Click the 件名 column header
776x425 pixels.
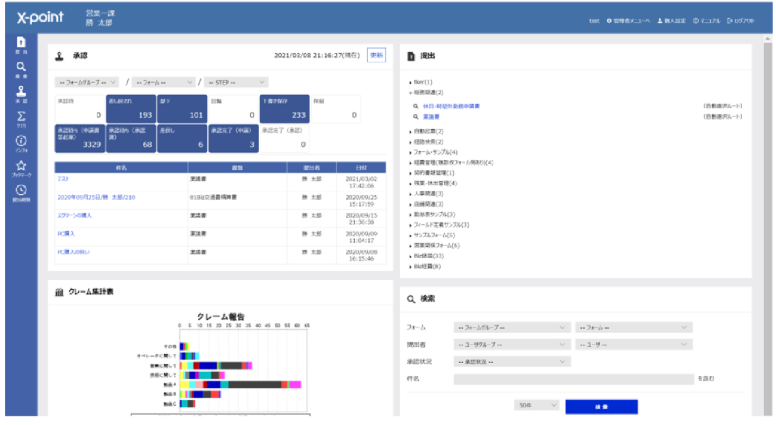121,168
